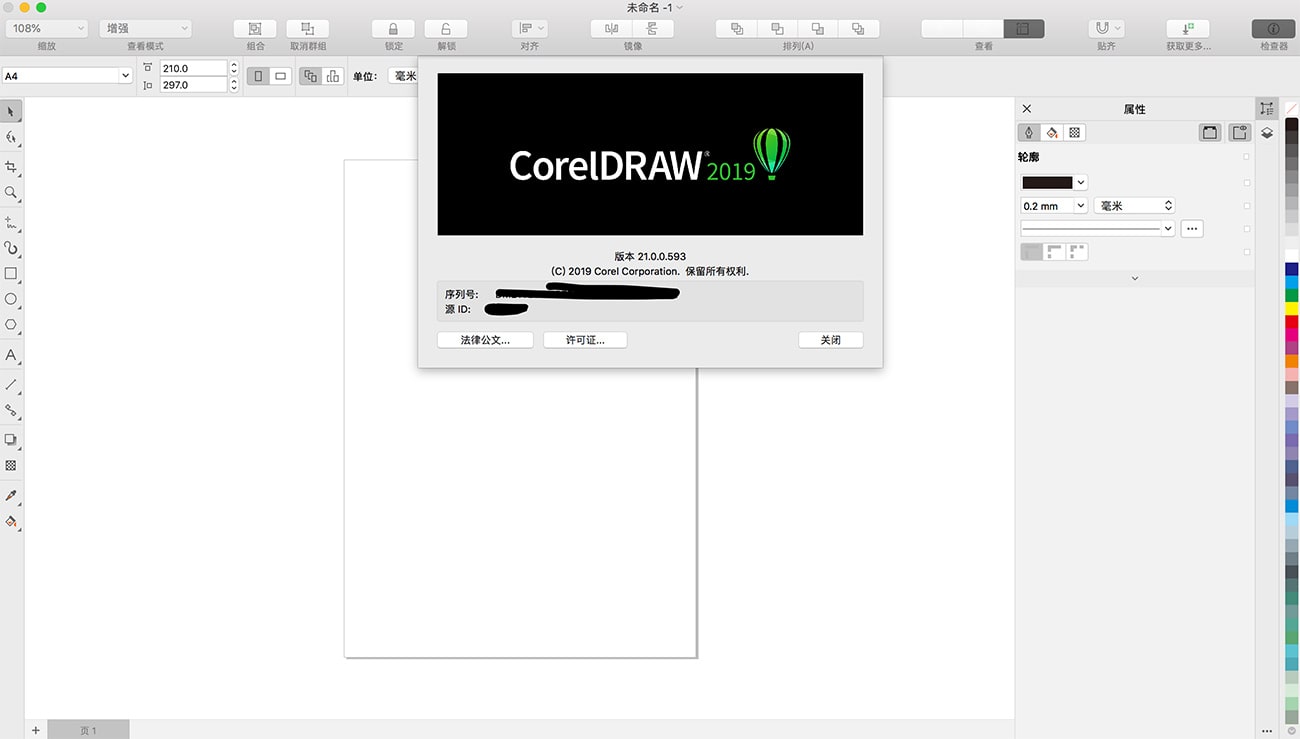Select the Transparency checkerboard tool
Screen dimensions: 1300x739
click(x=11, y=465)
